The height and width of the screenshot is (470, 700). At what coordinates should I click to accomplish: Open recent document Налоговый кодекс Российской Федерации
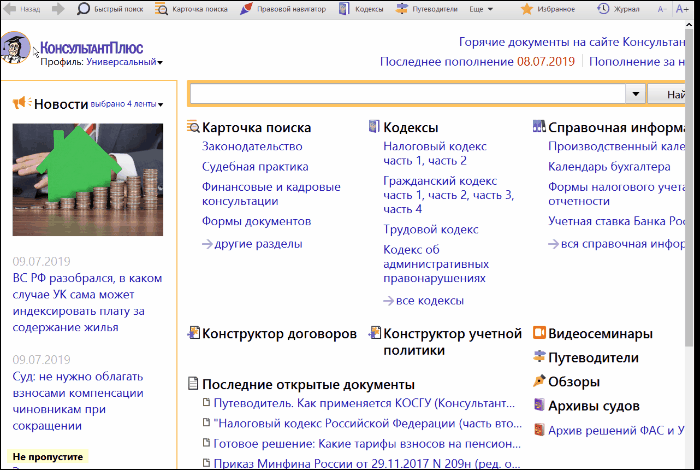tap(367, 423)
